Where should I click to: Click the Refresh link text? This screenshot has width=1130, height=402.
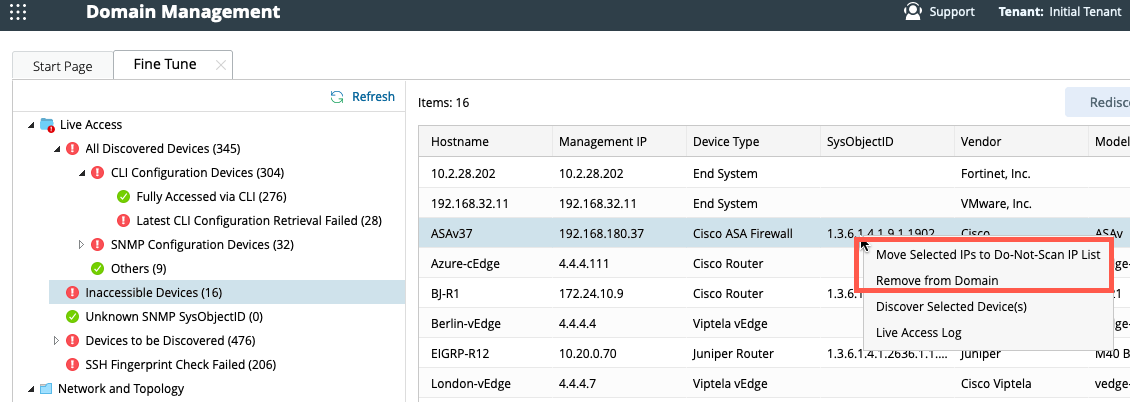pos(373,97)
